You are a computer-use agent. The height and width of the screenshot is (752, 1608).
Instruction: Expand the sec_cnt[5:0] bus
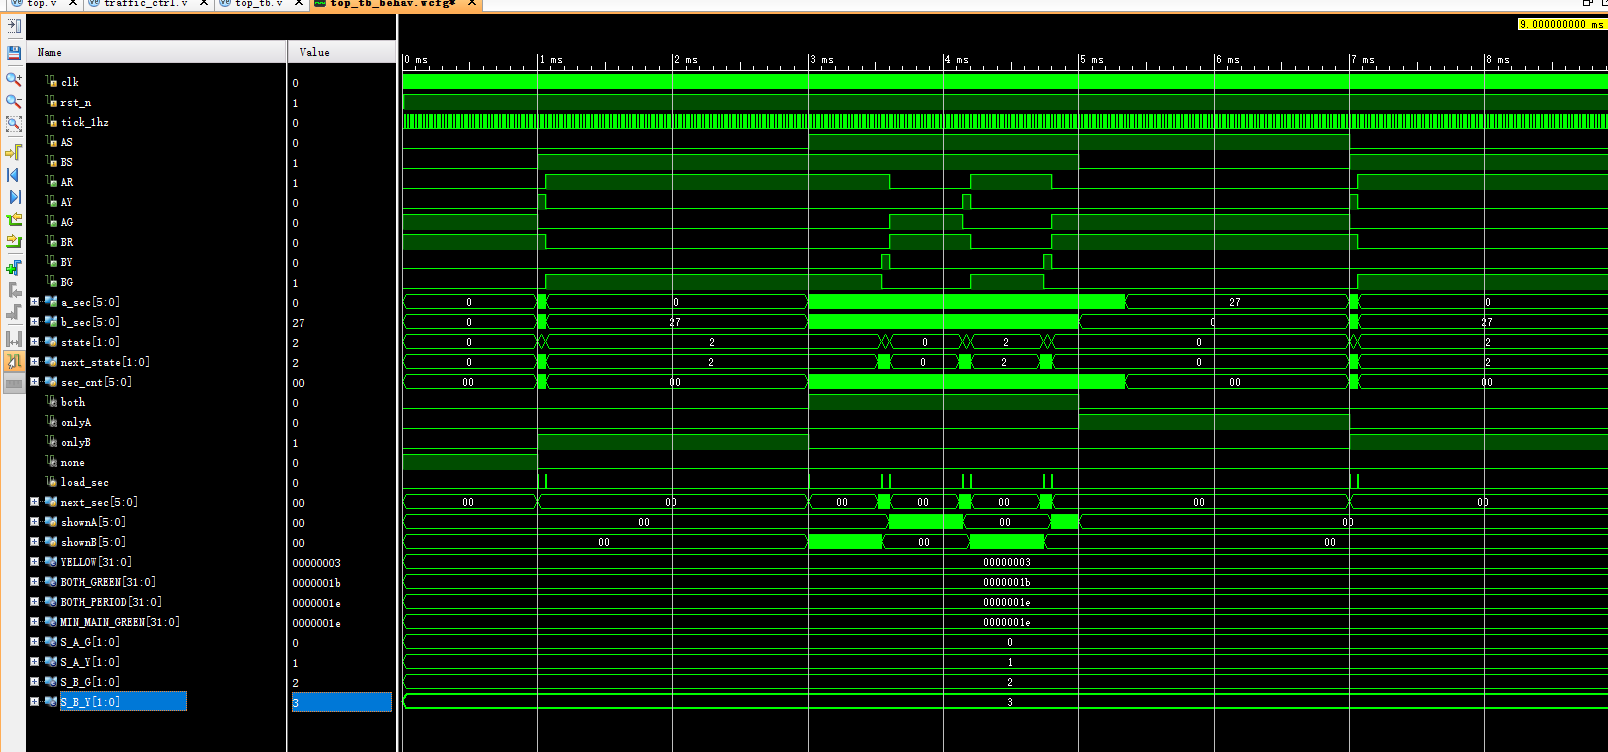pos(35,381)
